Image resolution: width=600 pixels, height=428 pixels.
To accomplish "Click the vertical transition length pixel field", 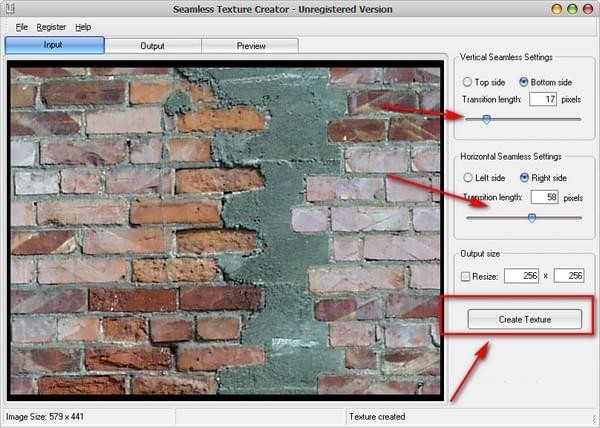I will pos(543,100).
